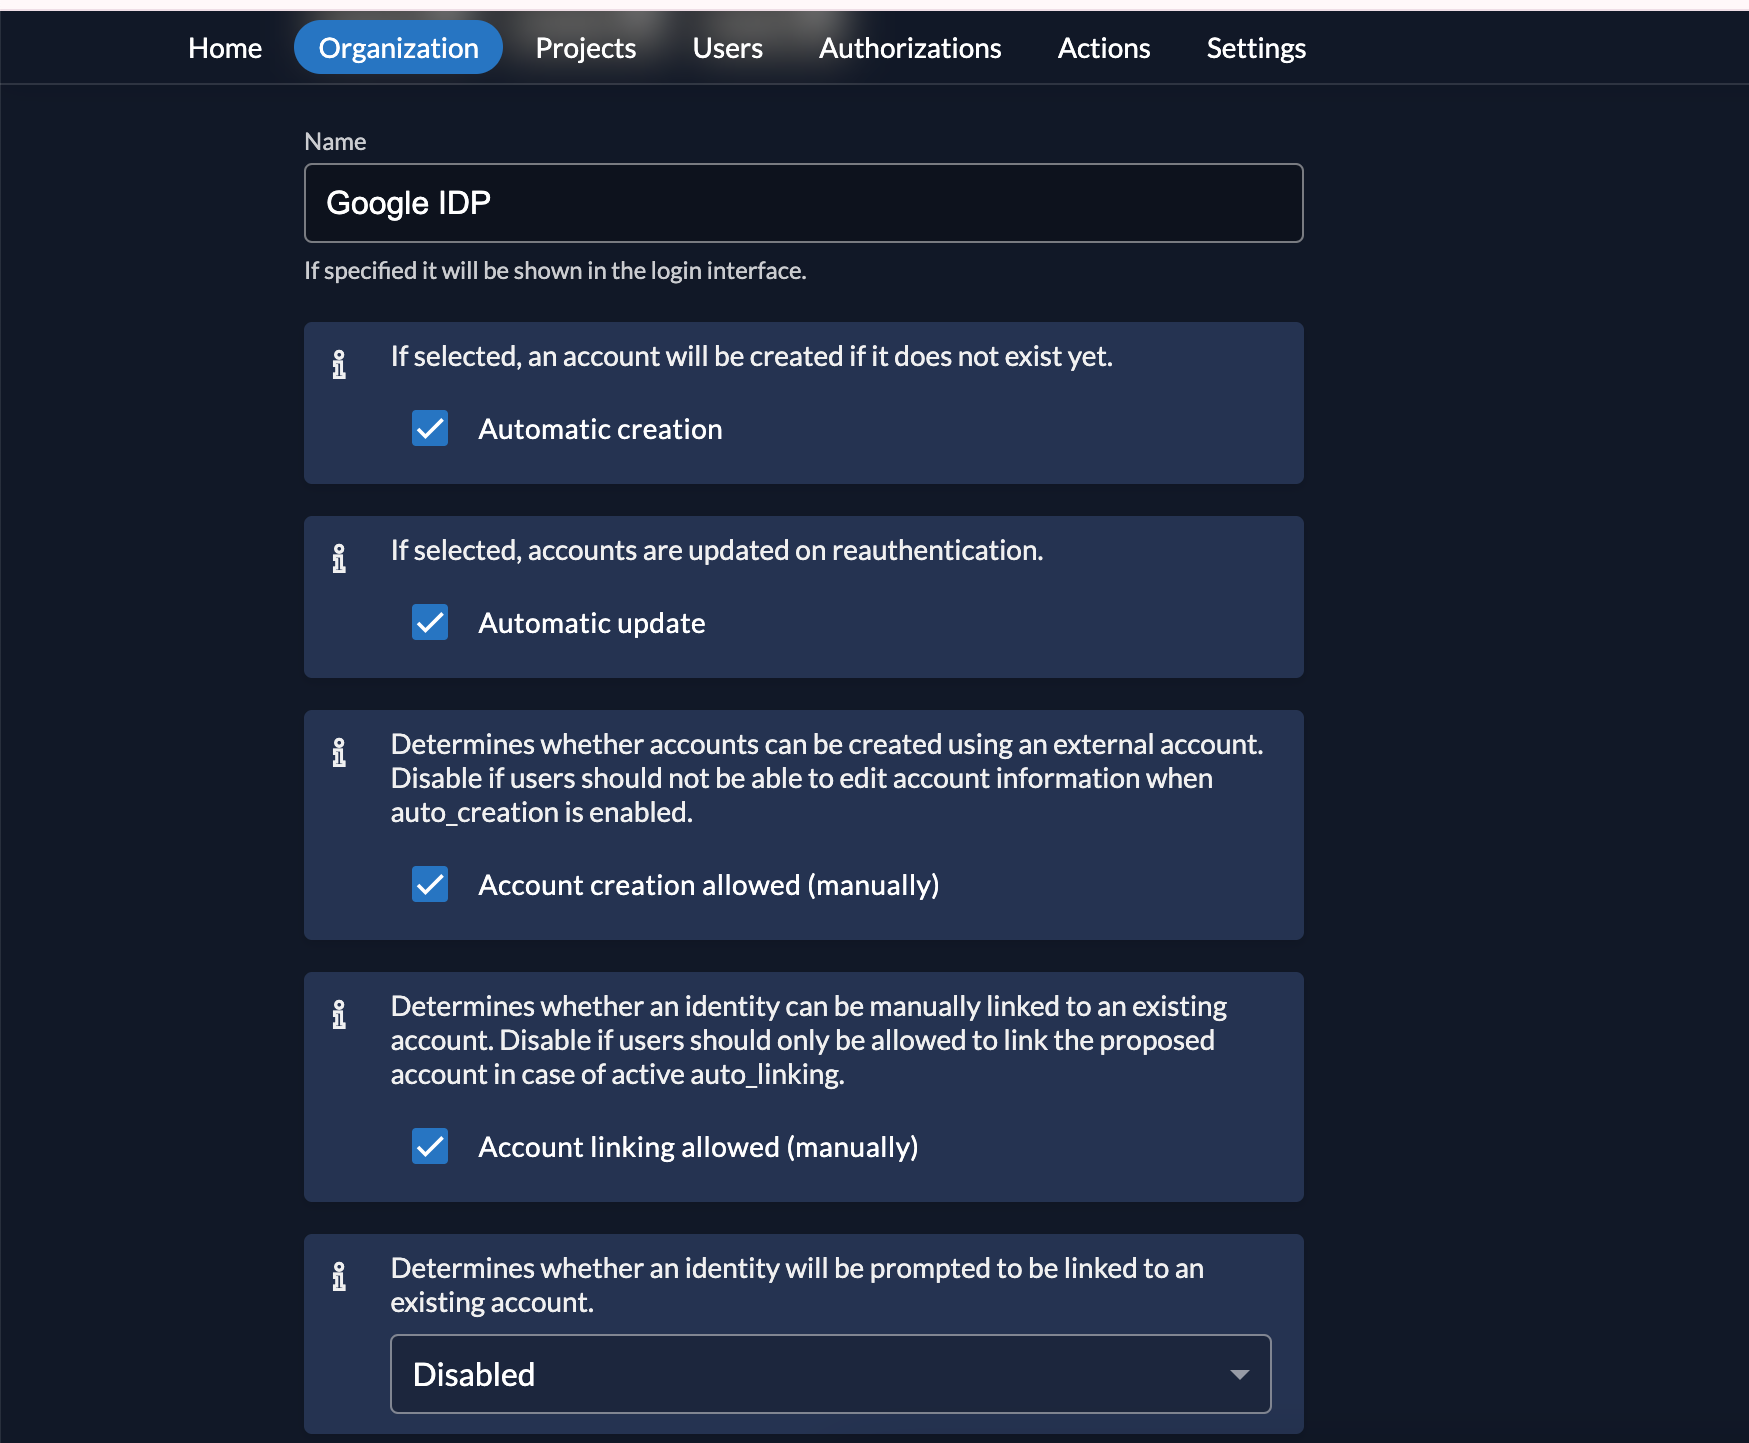The image size is (1749, 1443).
Task: Click info icon beside reauthentication update description
Action: click(x=339, y=558)
